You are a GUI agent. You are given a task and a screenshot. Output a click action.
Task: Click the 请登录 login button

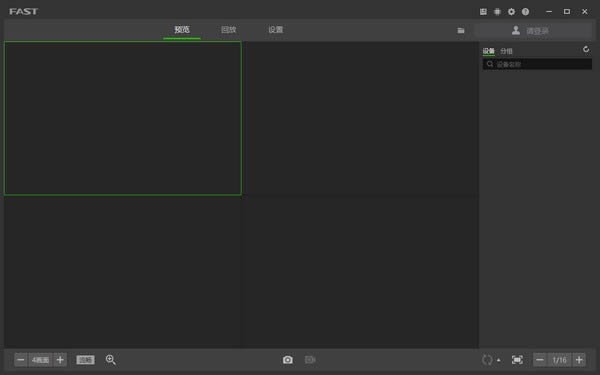coord(533,31)
